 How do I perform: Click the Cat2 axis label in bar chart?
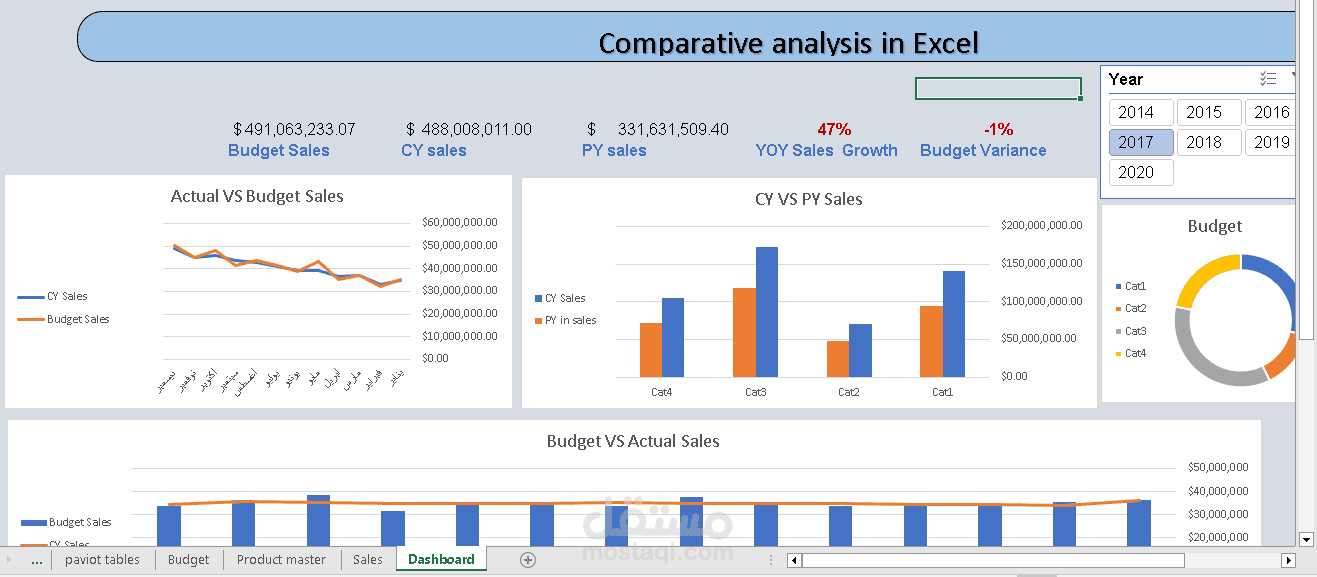(849, 393)
